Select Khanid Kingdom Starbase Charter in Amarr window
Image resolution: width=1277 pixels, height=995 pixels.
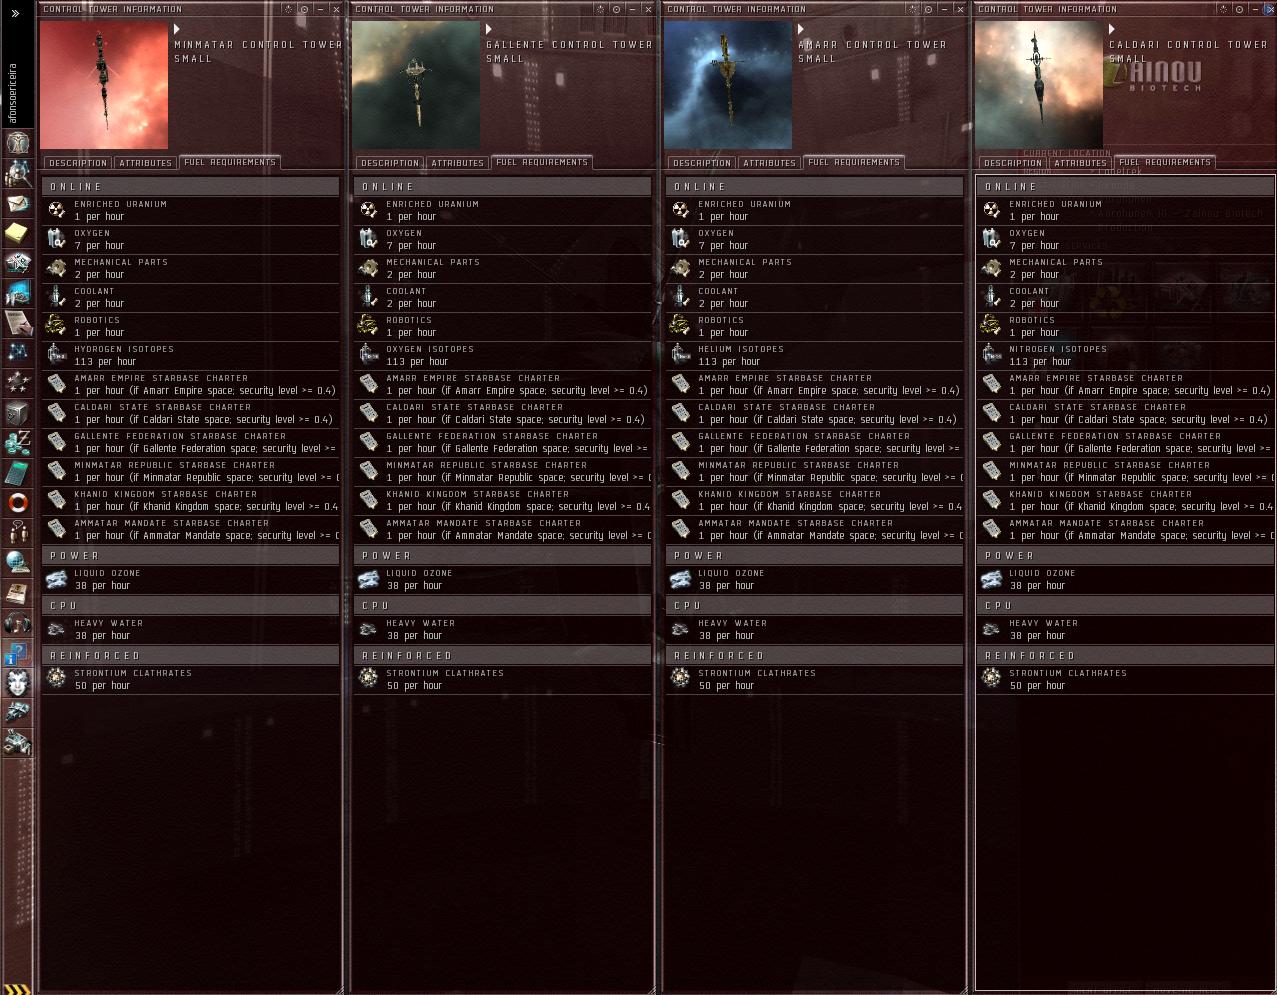(815, 501)
